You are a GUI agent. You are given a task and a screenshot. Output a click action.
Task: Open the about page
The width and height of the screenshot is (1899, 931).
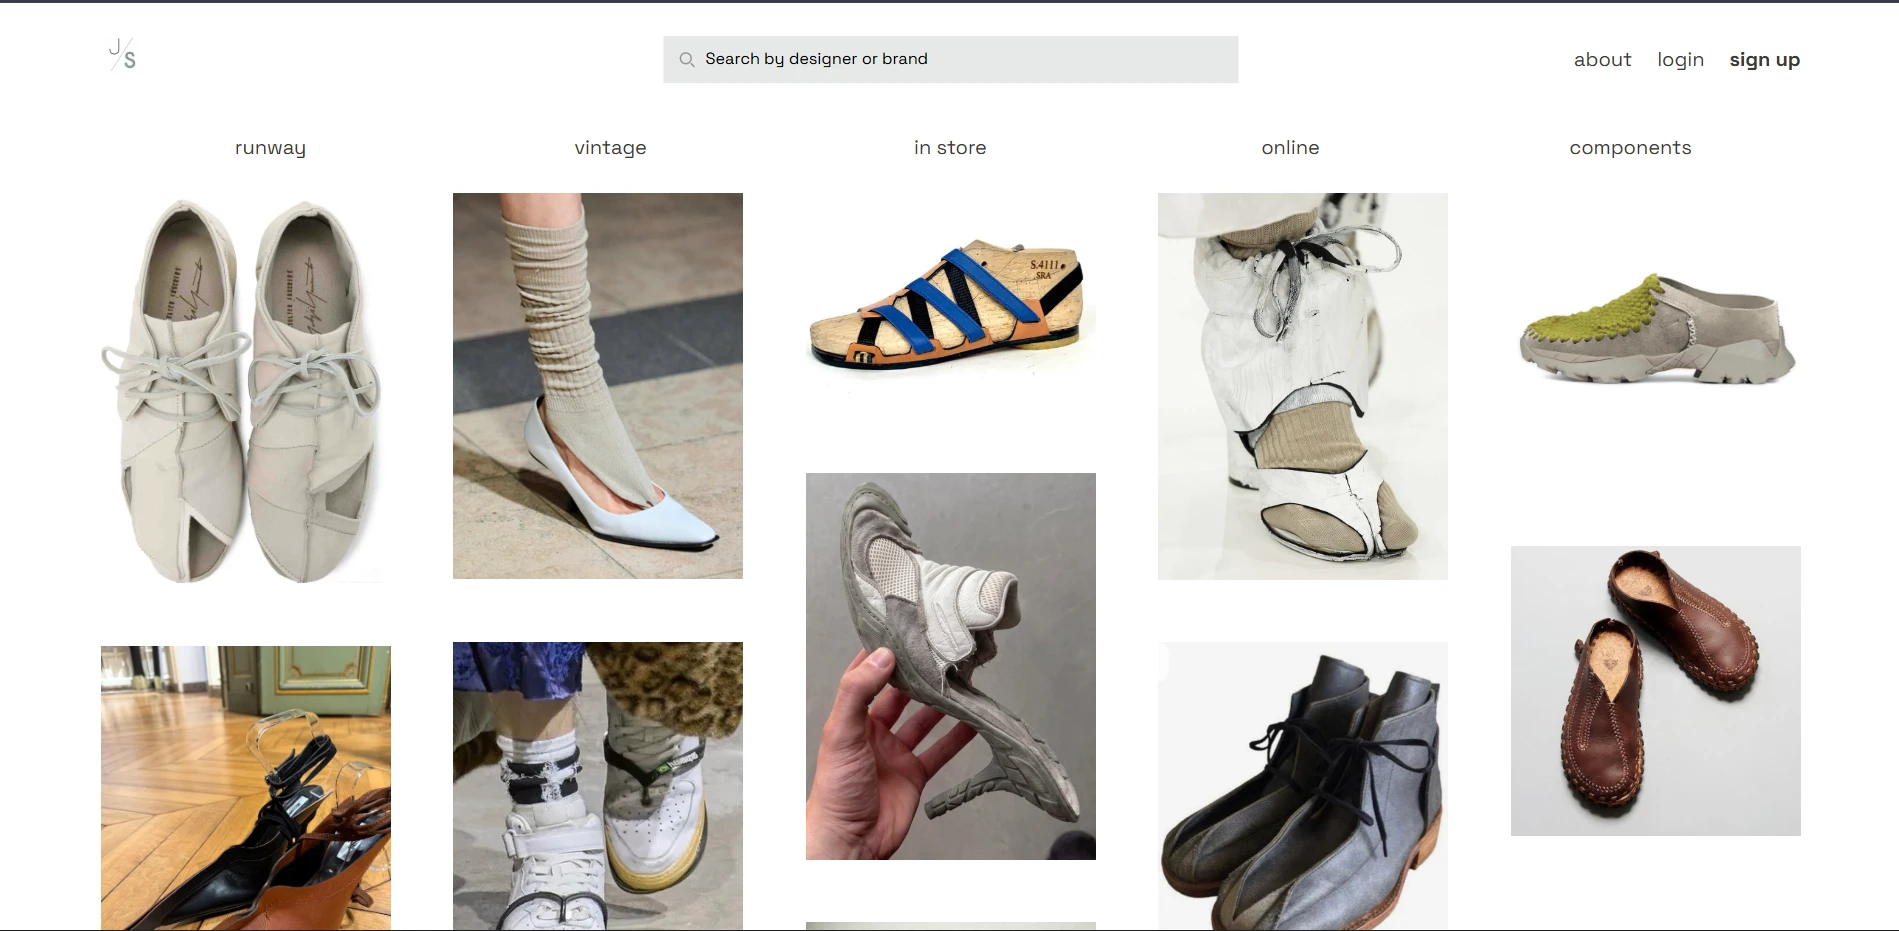click(x=1602, y=60)
